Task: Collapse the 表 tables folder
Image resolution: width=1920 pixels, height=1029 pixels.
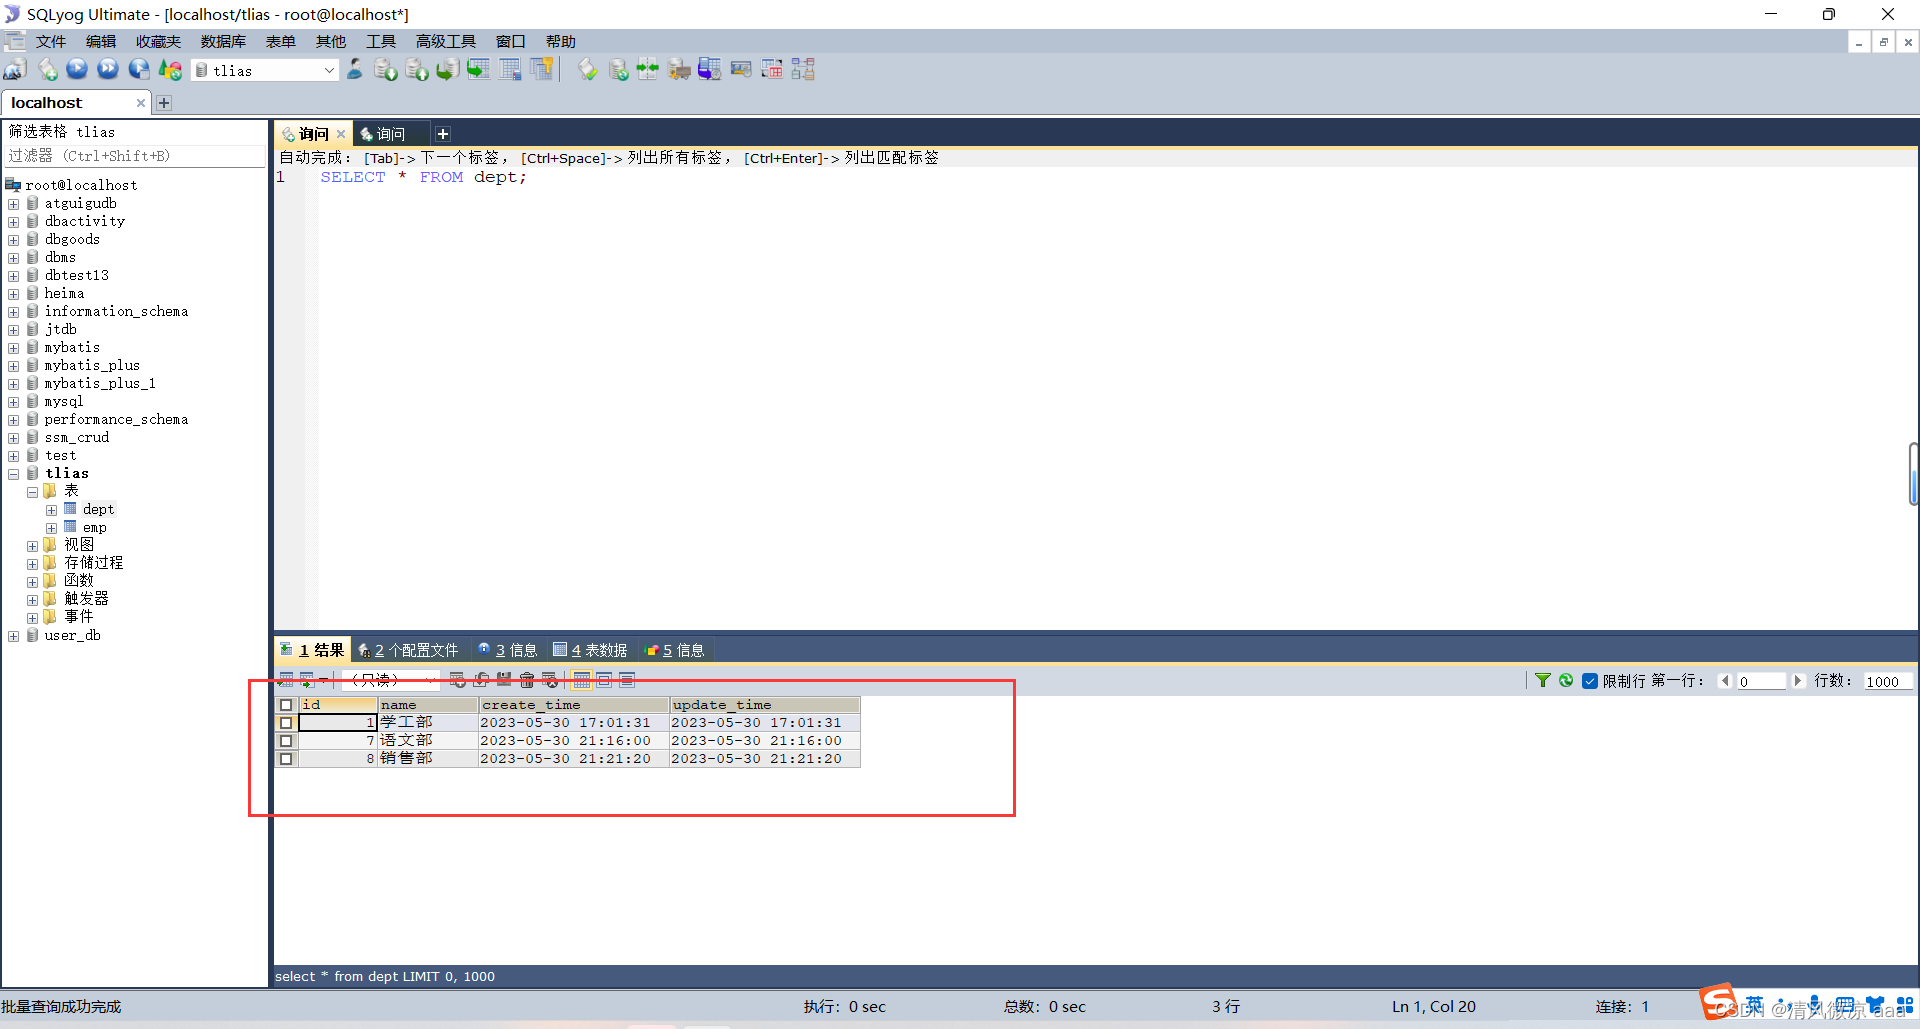Action: click(x=33, y=492)
